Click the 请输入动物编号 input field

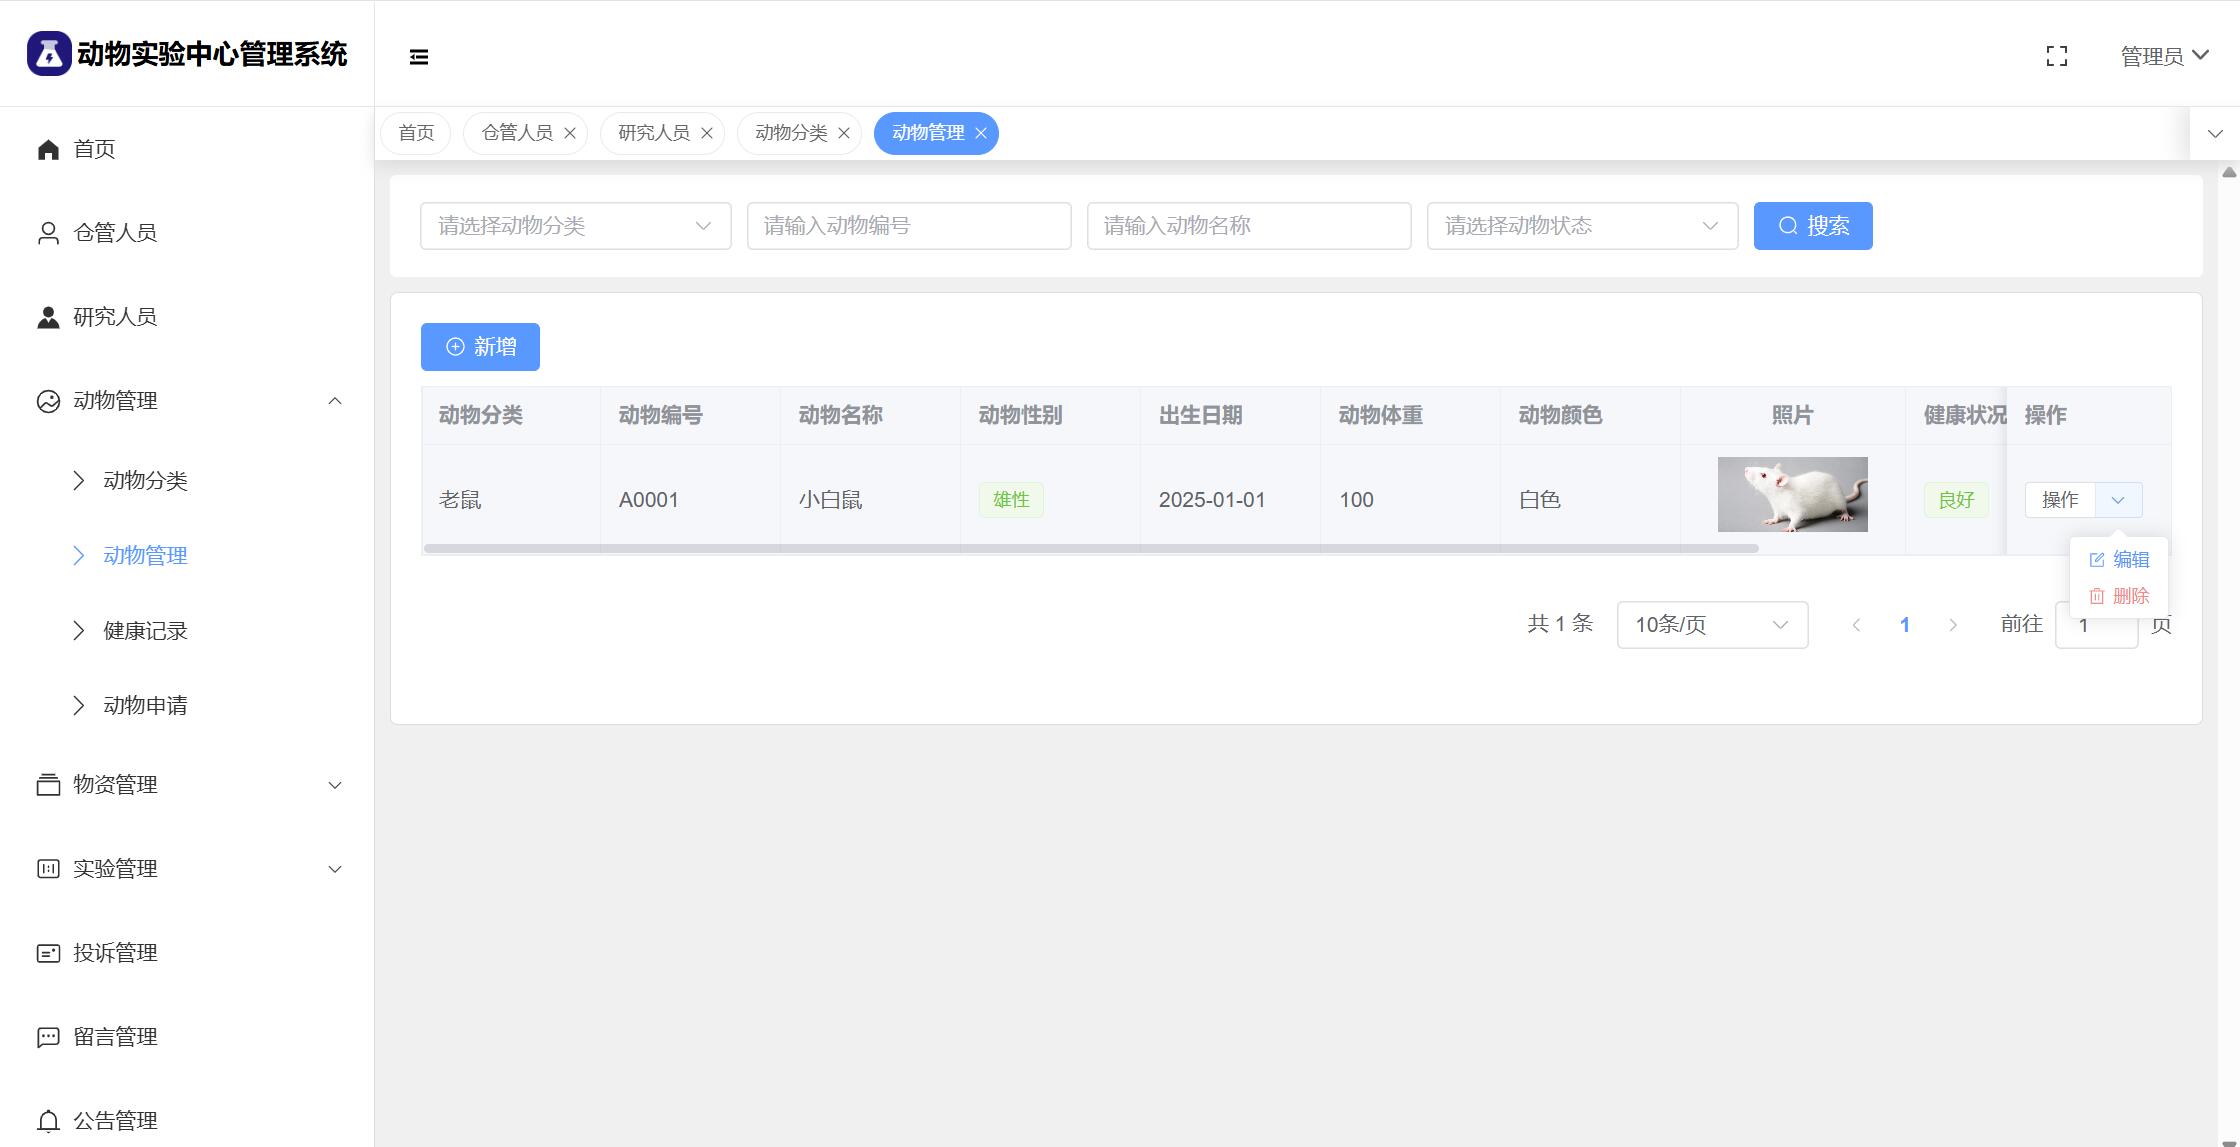click(908, 226)
